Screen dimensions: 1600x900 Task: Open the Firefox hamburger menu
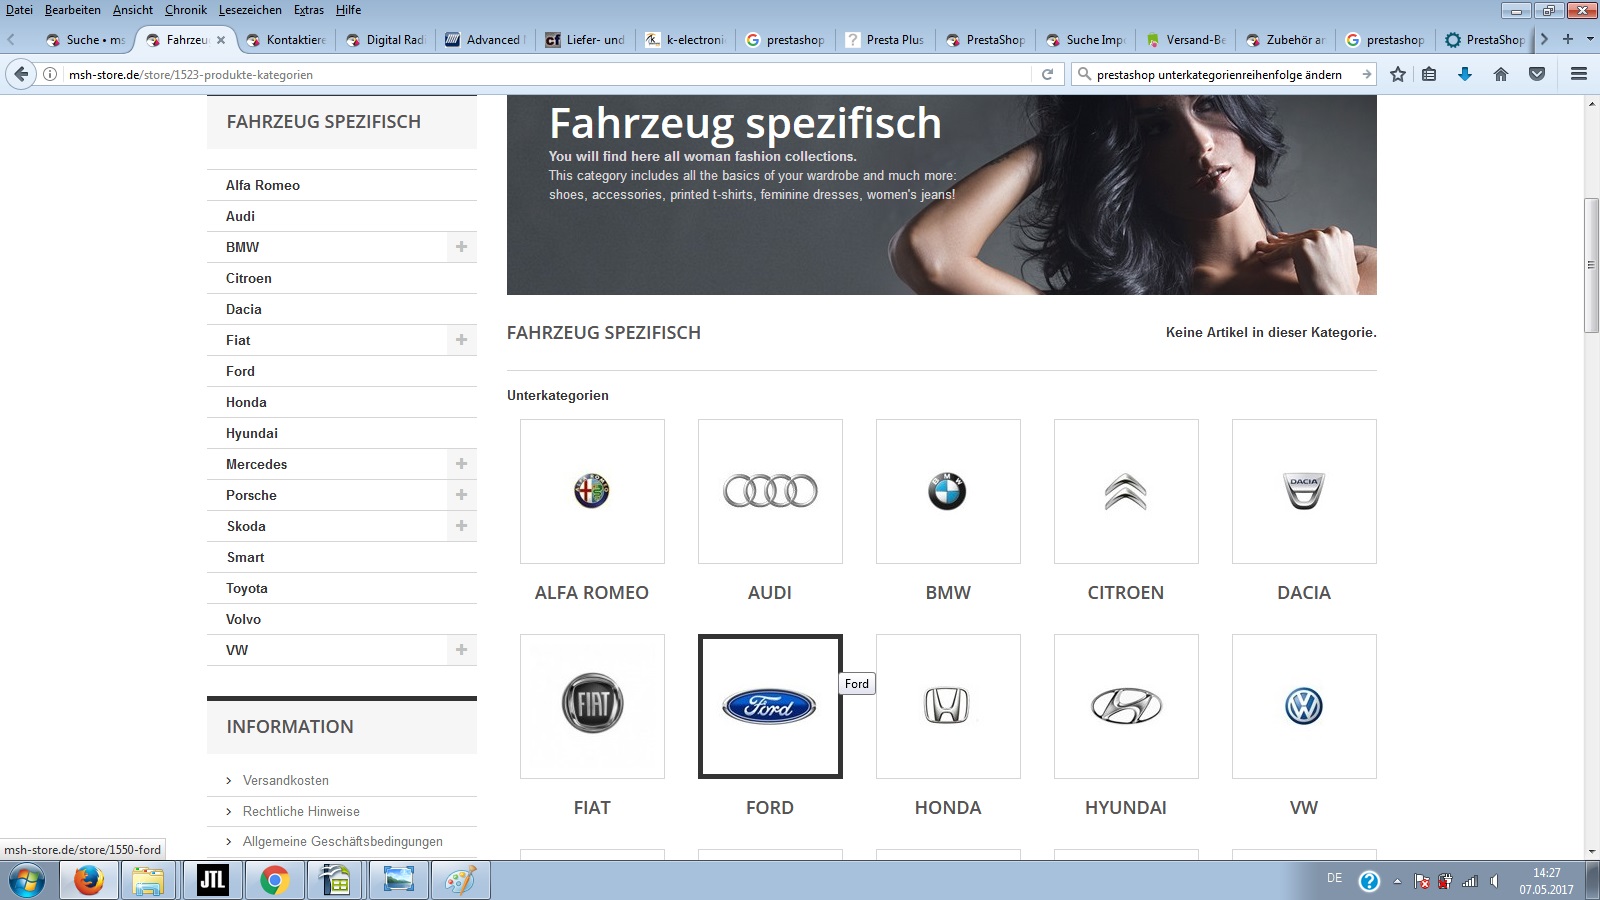[x=1579, y=74]
